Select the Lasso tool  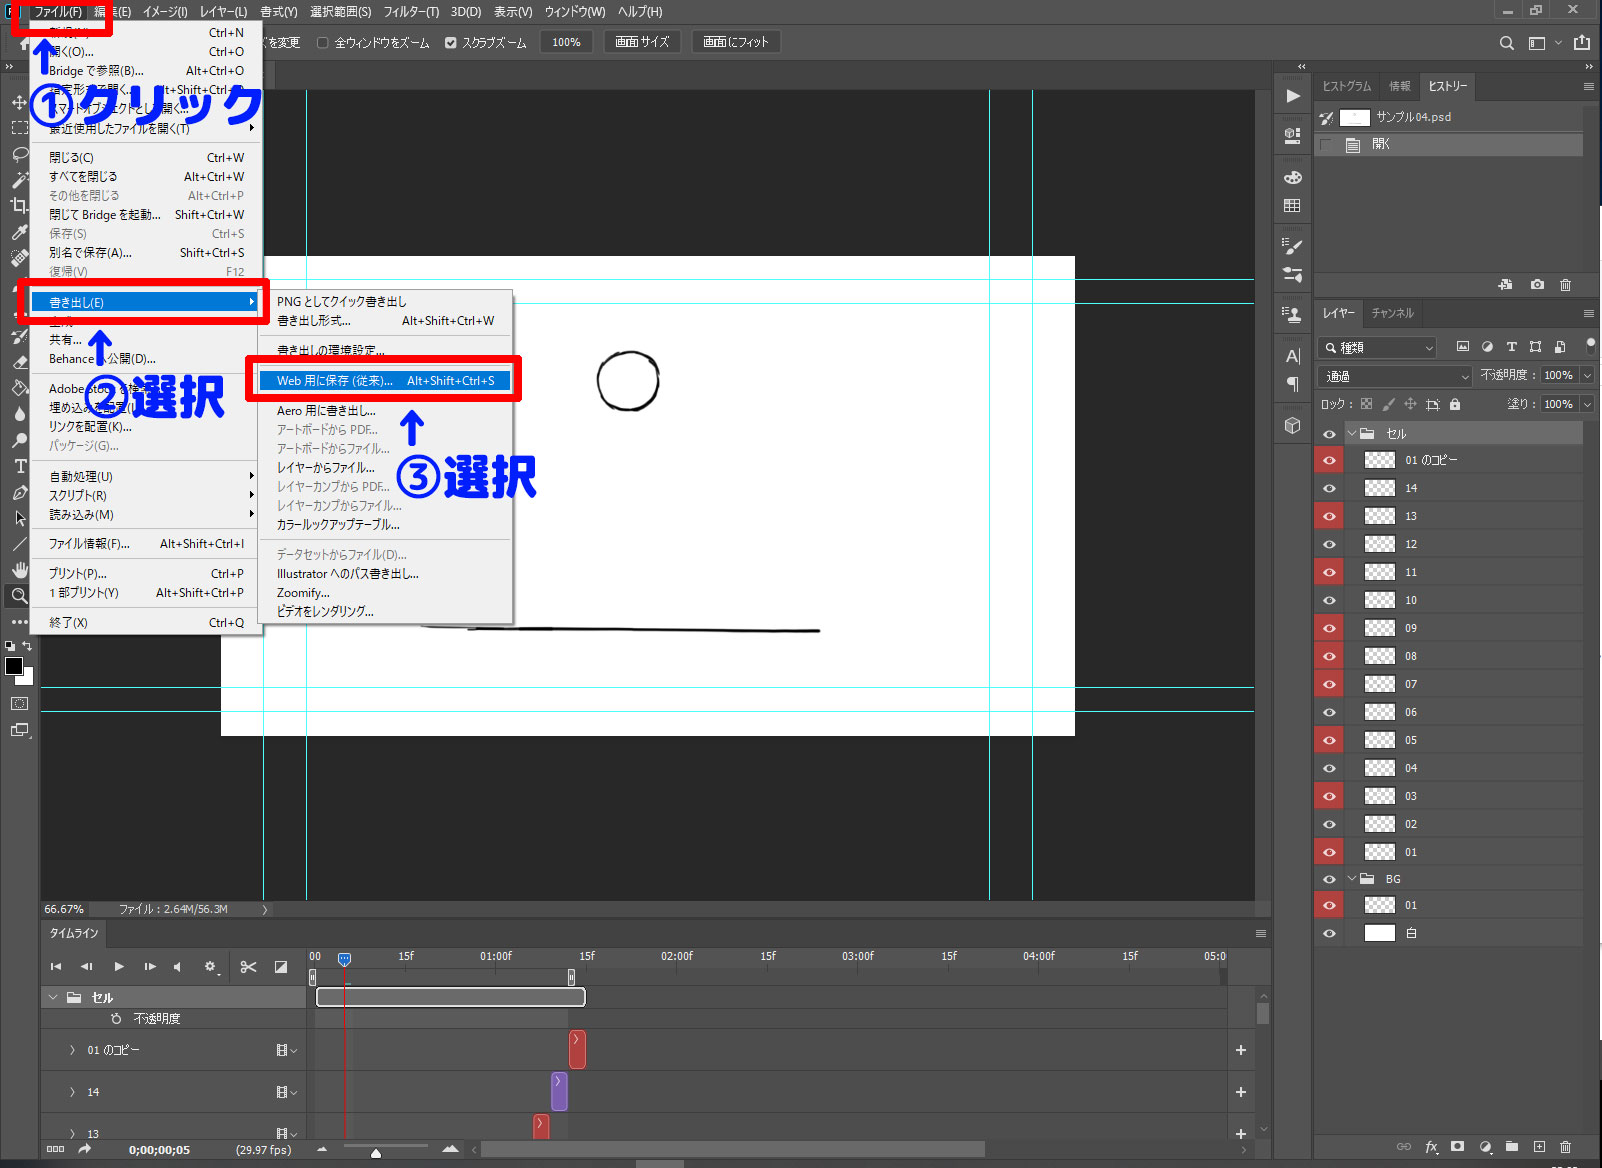(19, 154)
